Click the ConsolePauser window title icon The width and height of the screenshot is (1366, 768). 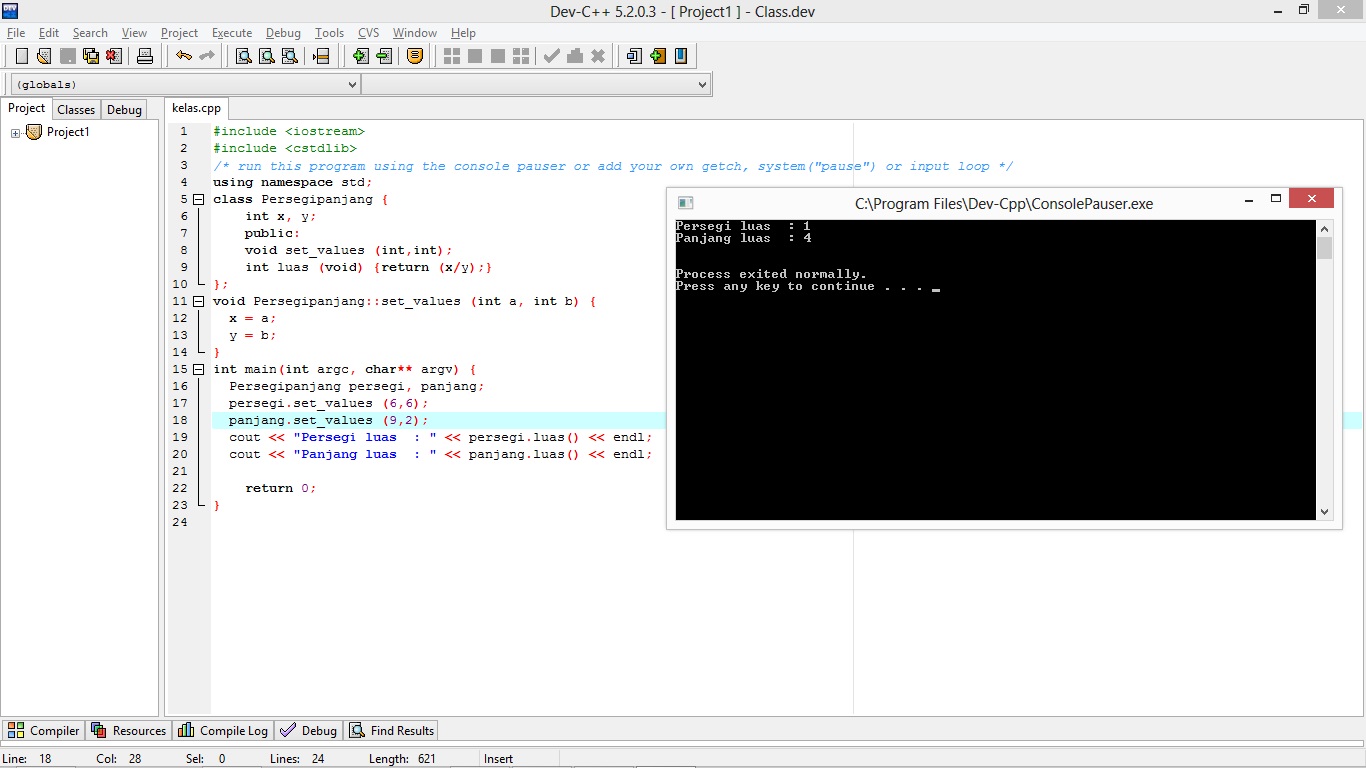click(x=685, y=203)
